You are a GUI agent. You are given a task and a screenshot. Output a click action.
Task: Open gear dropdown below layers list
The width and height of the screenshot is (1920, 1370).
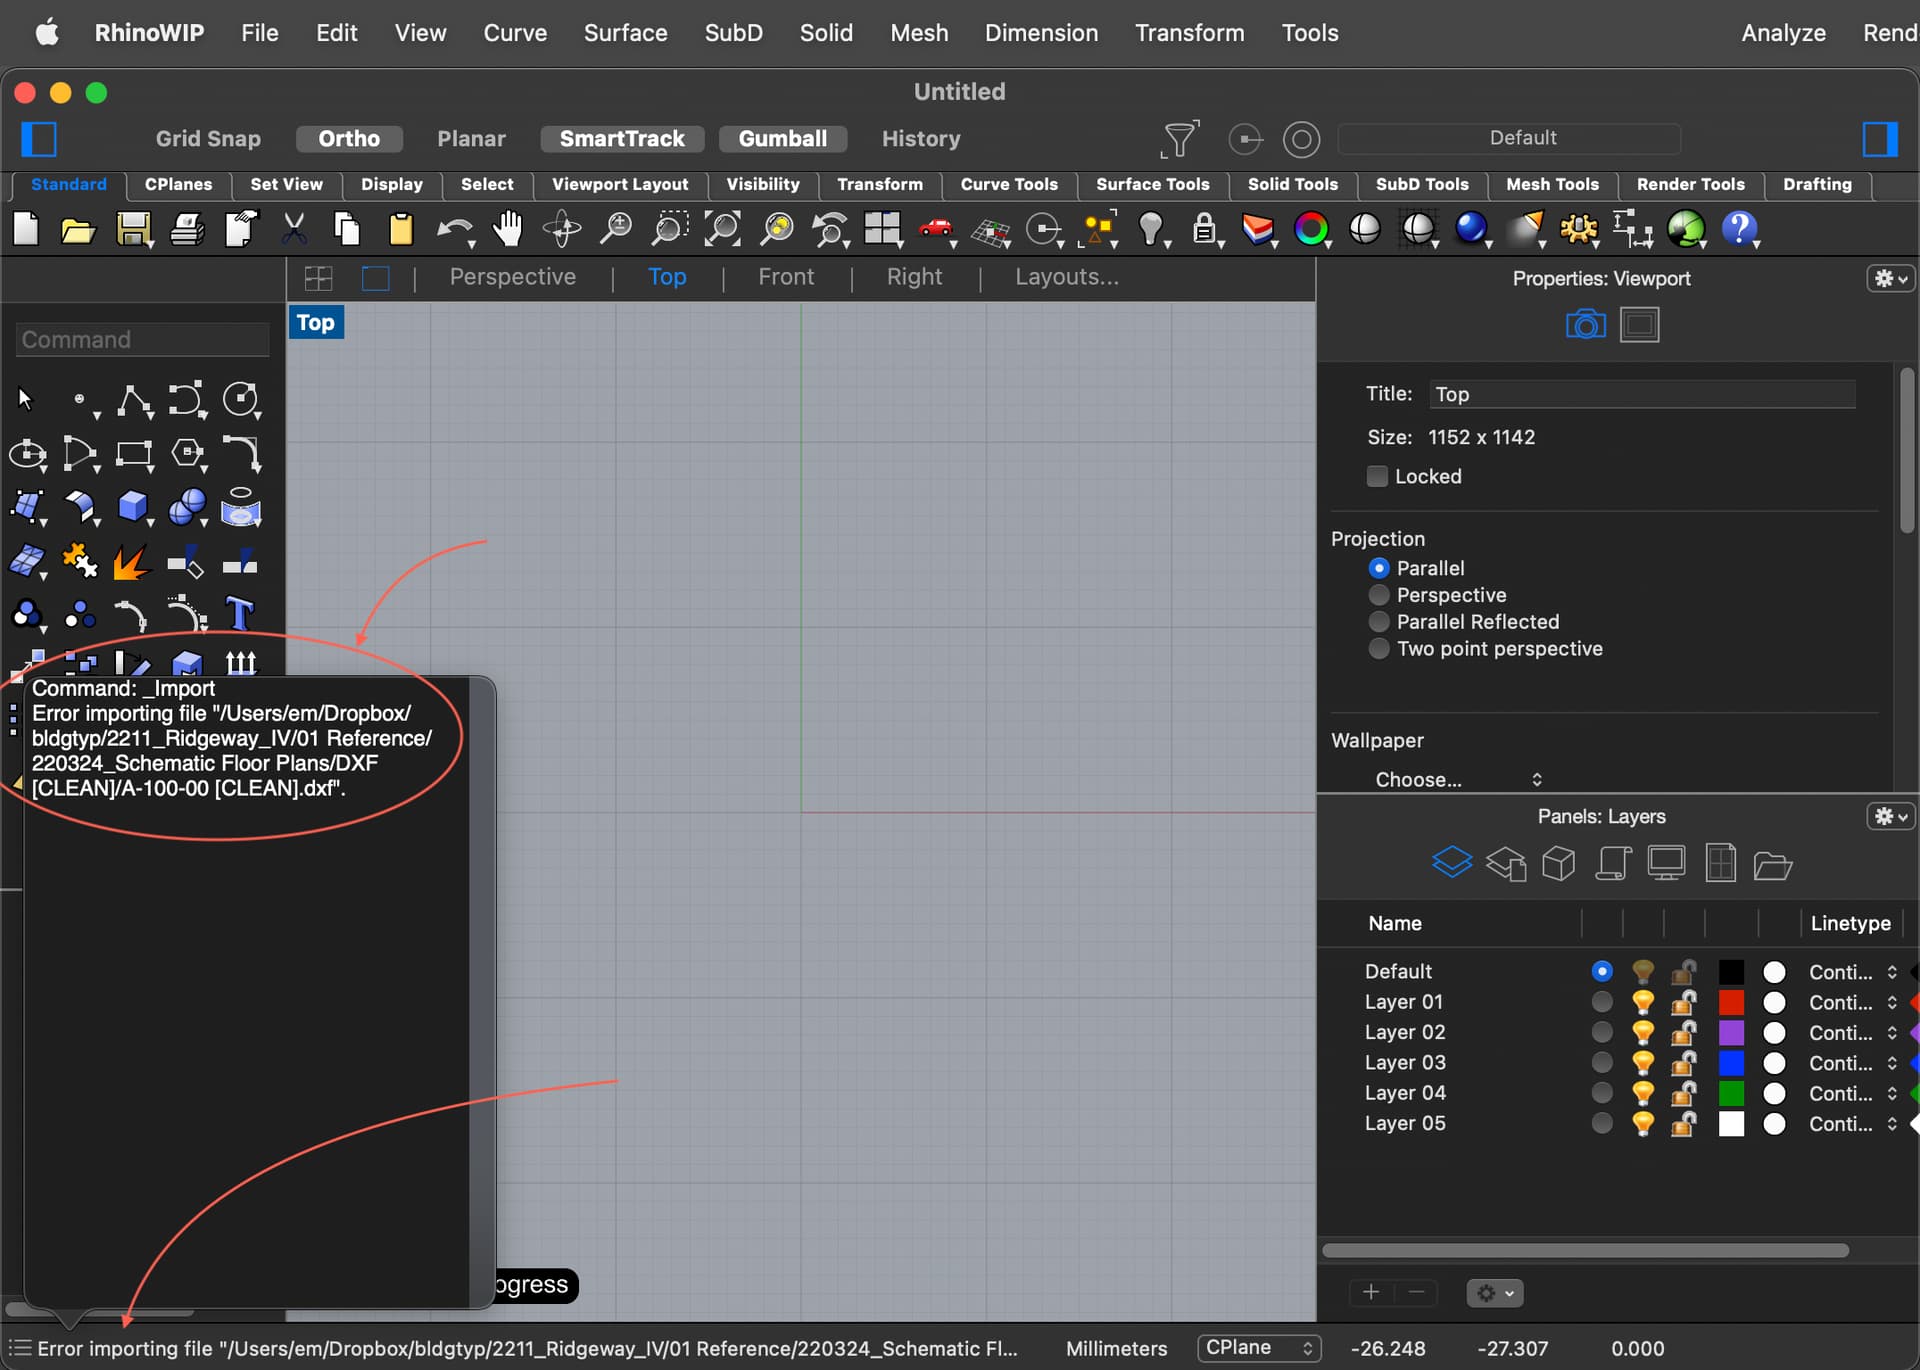1495,1293
